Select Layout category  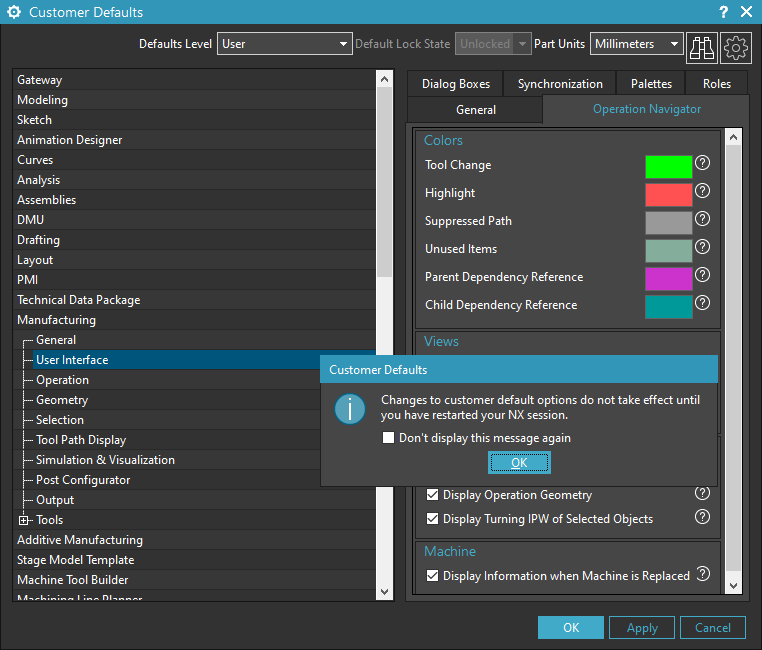click(194, 260)
